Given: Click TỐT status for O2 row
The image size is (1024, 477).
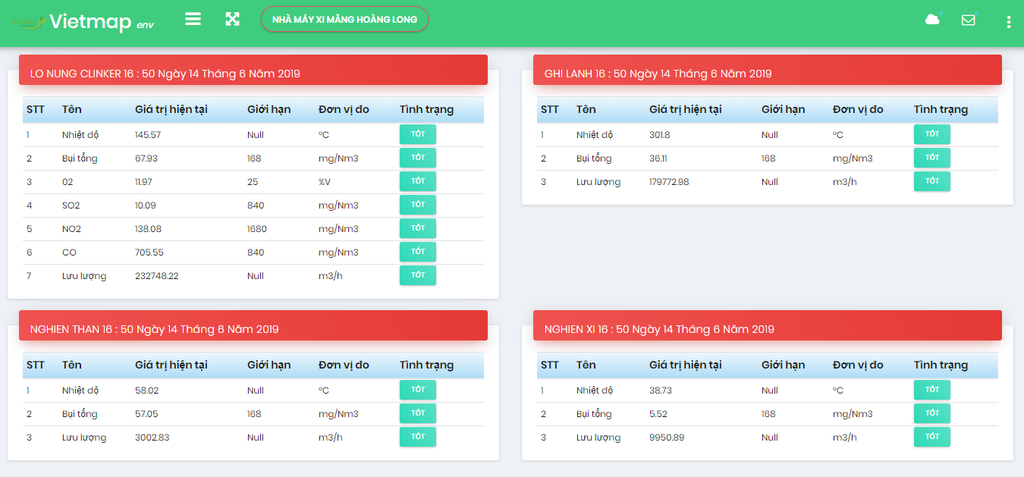Looking at the screenshot, I should pos(418,181).
